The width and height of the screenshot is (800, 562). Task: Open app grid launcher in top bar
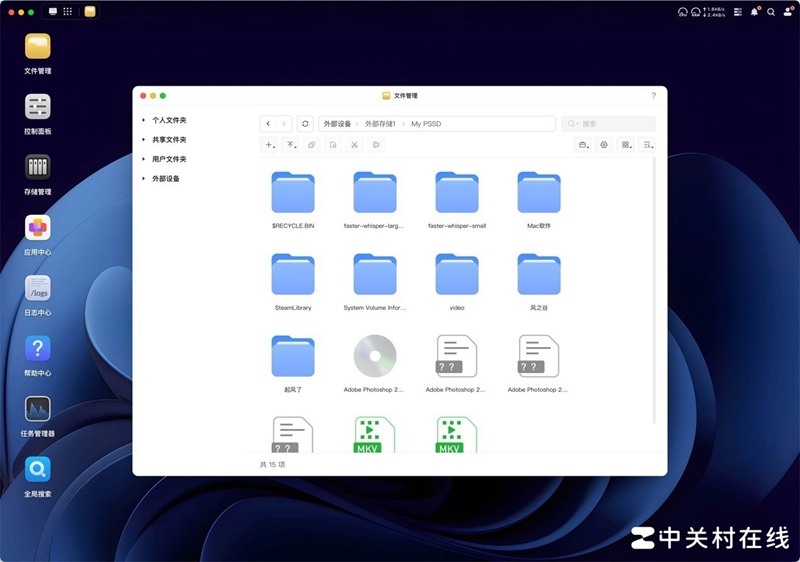67,11
